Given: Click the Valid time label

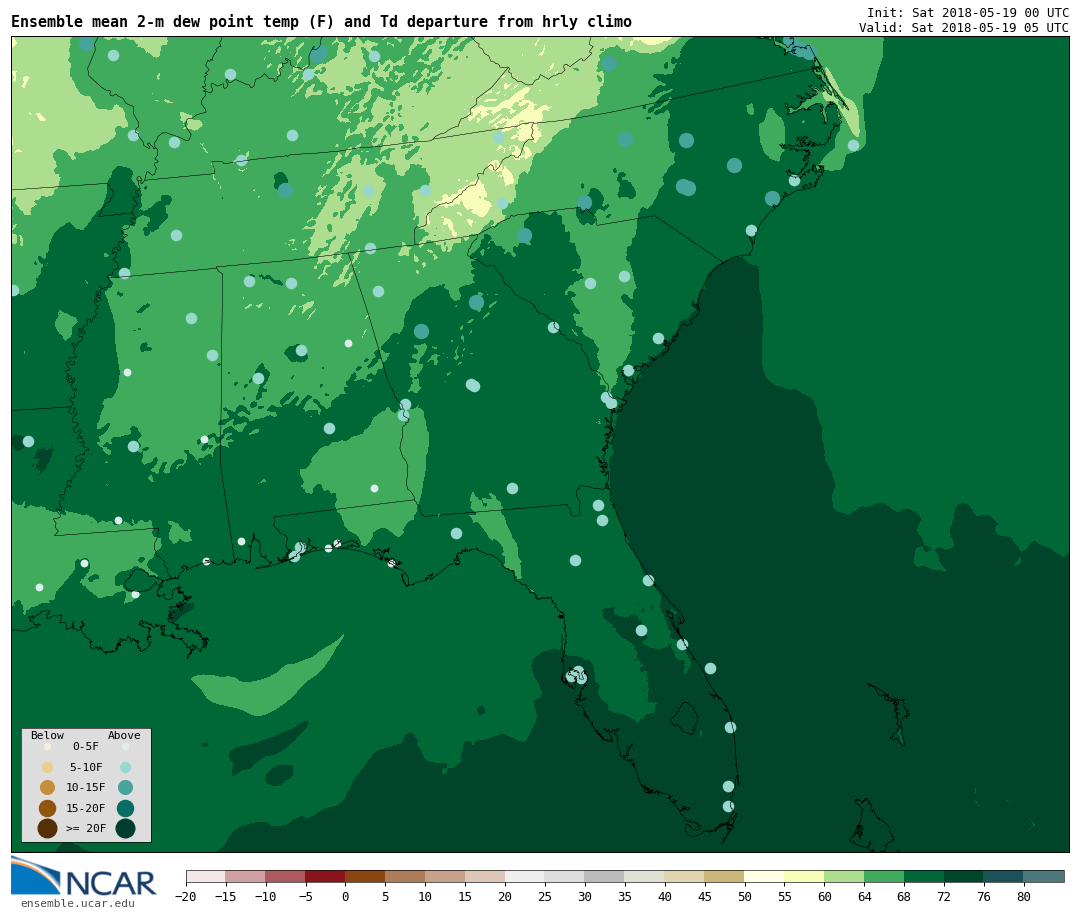Looking at the screenshot, I should [x=963, y=28].
